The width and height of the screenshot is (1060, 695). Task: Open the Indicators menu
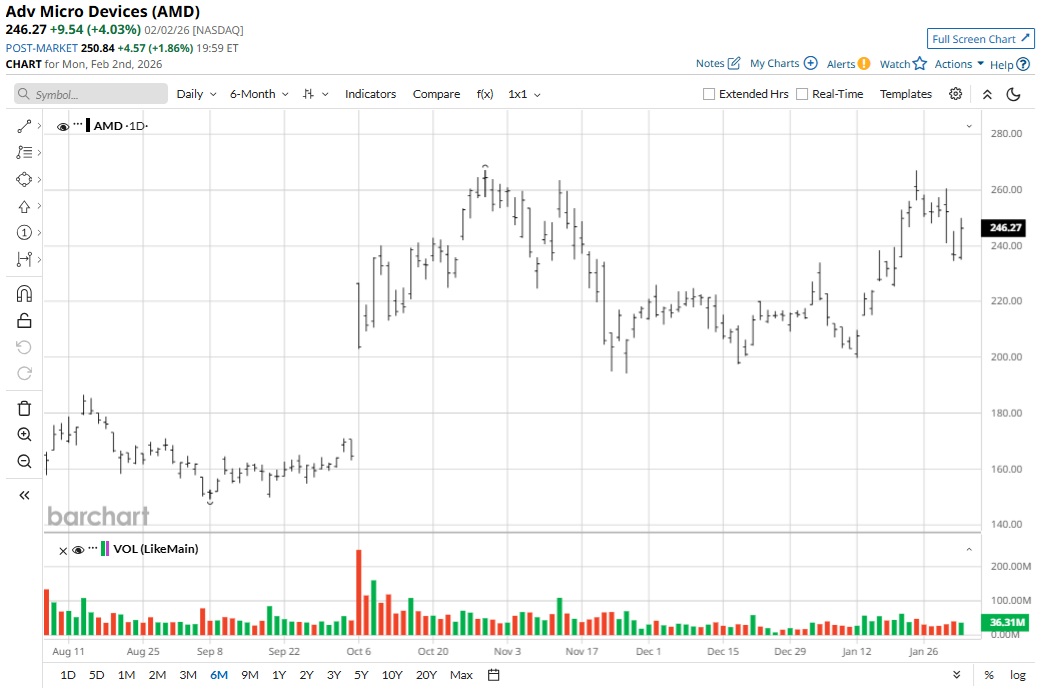pyautogui.click(x=370, y=95)
